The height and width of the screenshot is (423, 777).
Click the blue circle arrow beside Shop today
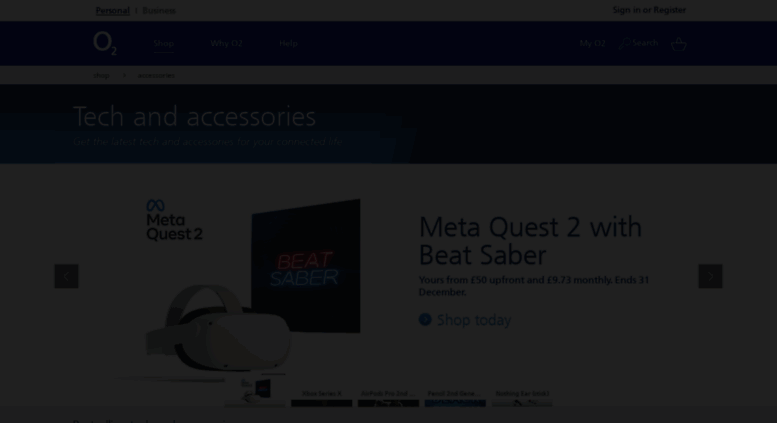tap(425, 319)
